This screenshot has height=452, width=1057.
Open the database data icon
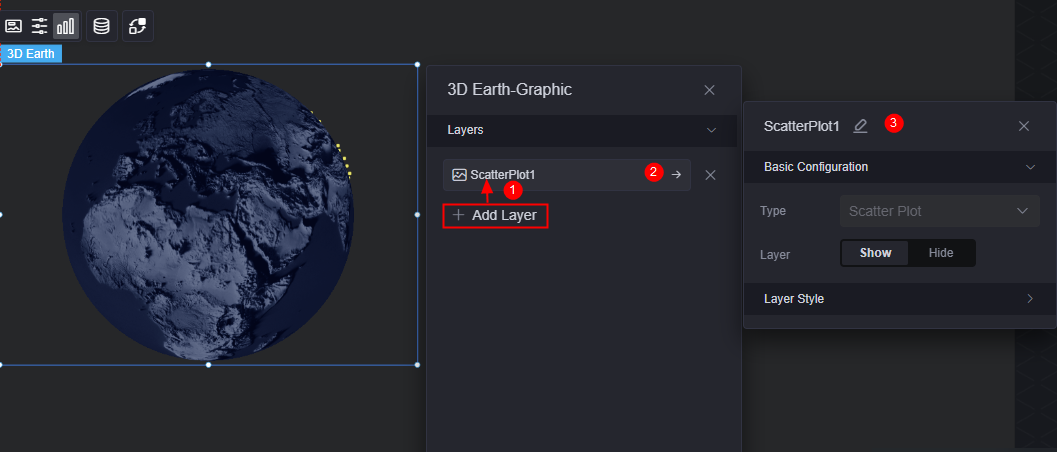(x=102, y=26)
